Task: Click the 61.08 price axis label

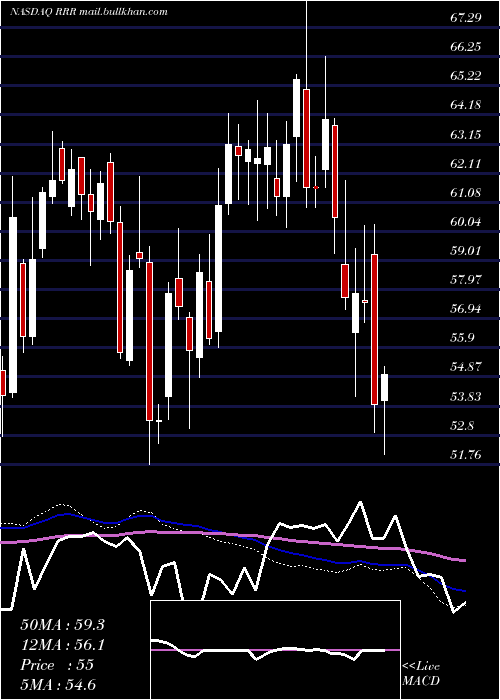Action: coord(466,192)
